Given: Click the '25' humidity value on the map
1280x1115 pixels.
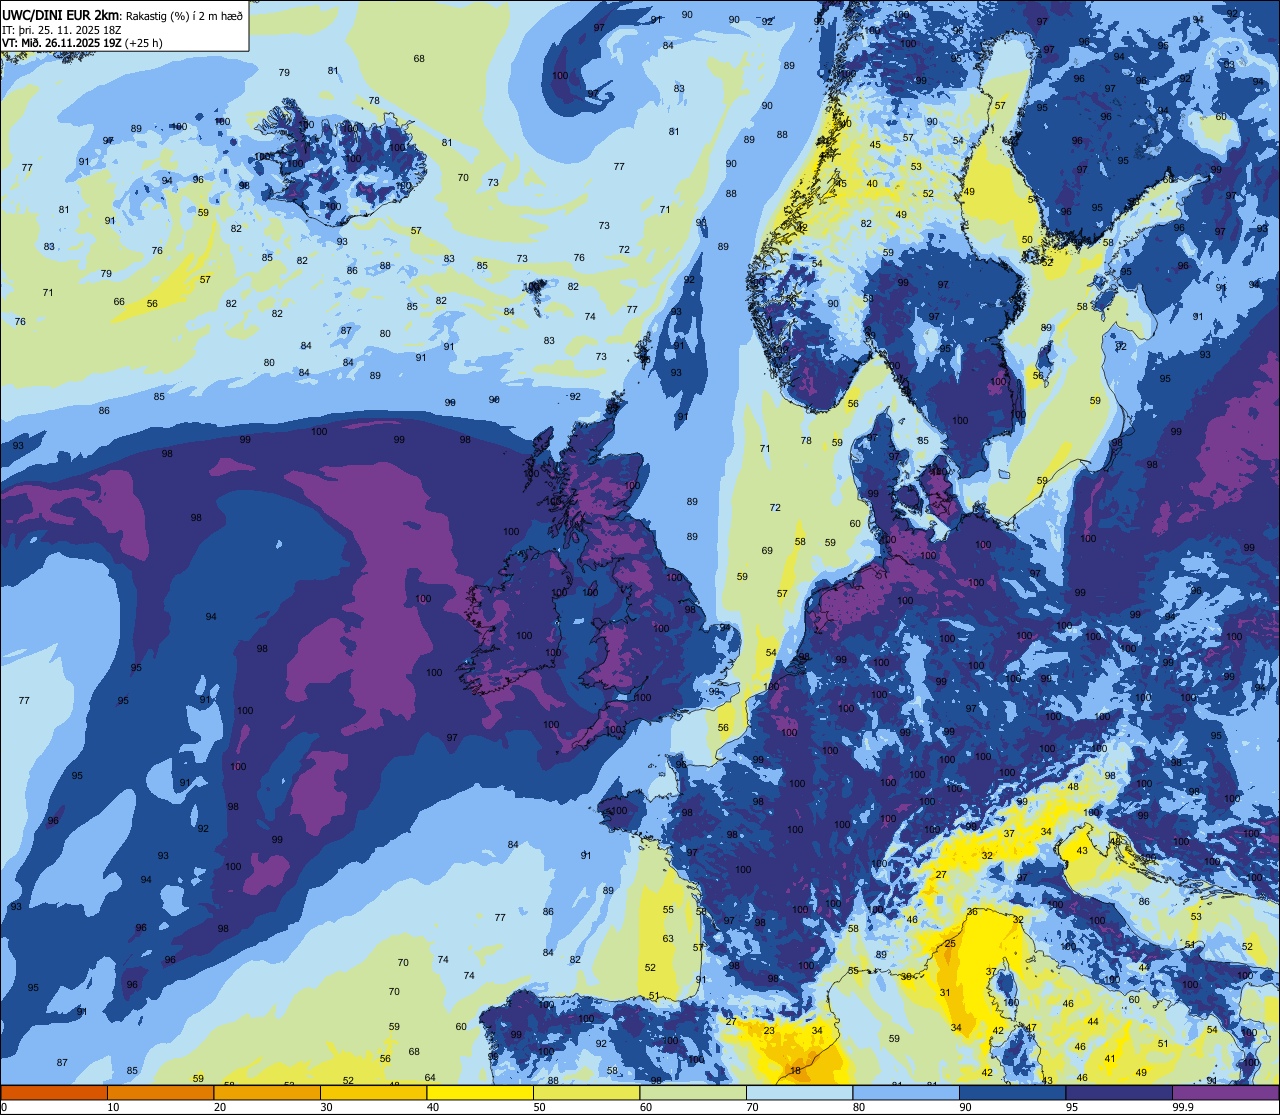Looking at the screenshot, I should [950, 944].
